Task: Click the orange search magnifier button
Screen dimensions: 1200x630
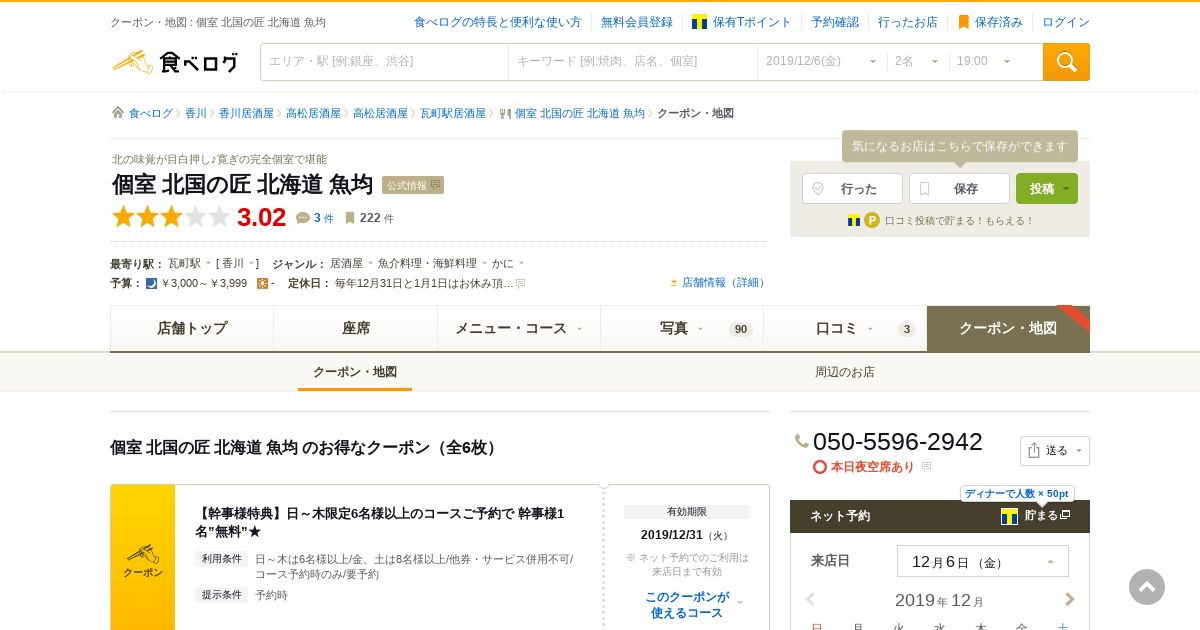Action: (x=1066, y=62)
